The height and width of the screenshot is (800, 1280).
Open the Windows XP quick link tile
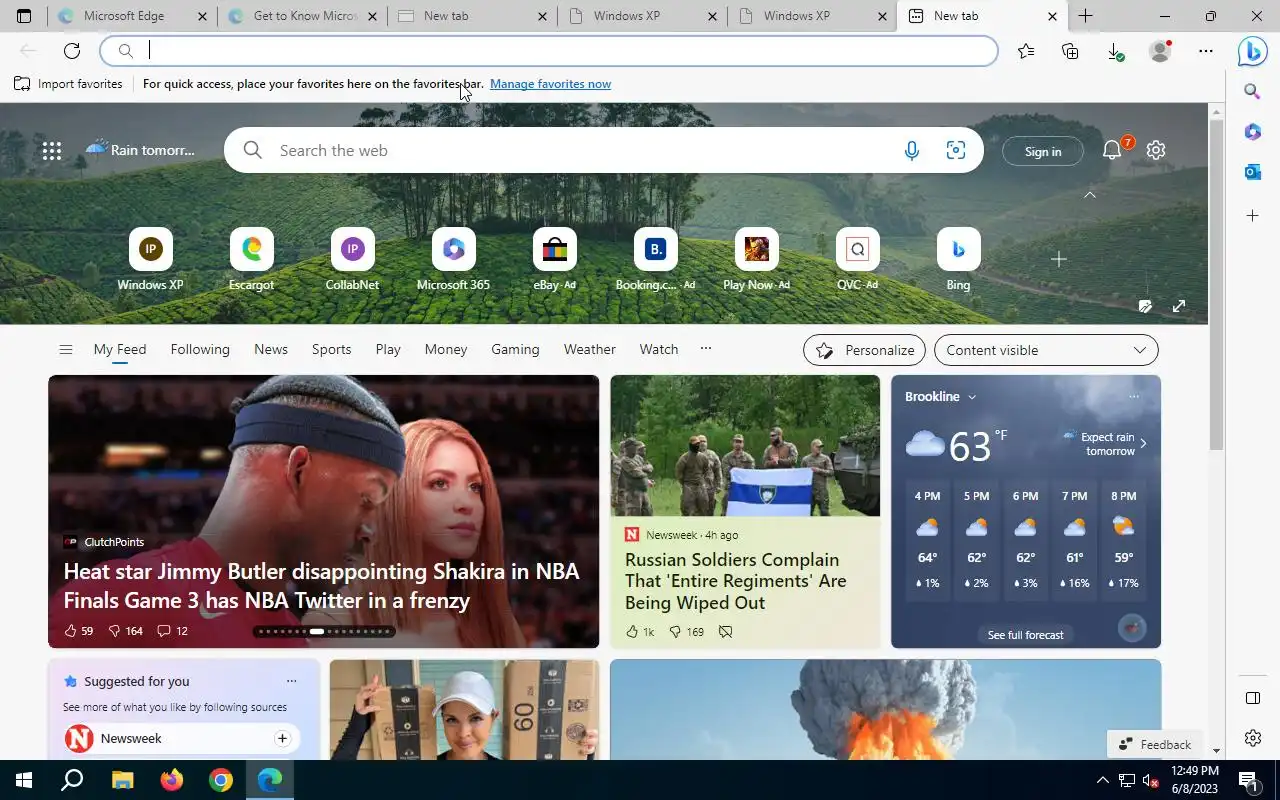click(150, 260)
